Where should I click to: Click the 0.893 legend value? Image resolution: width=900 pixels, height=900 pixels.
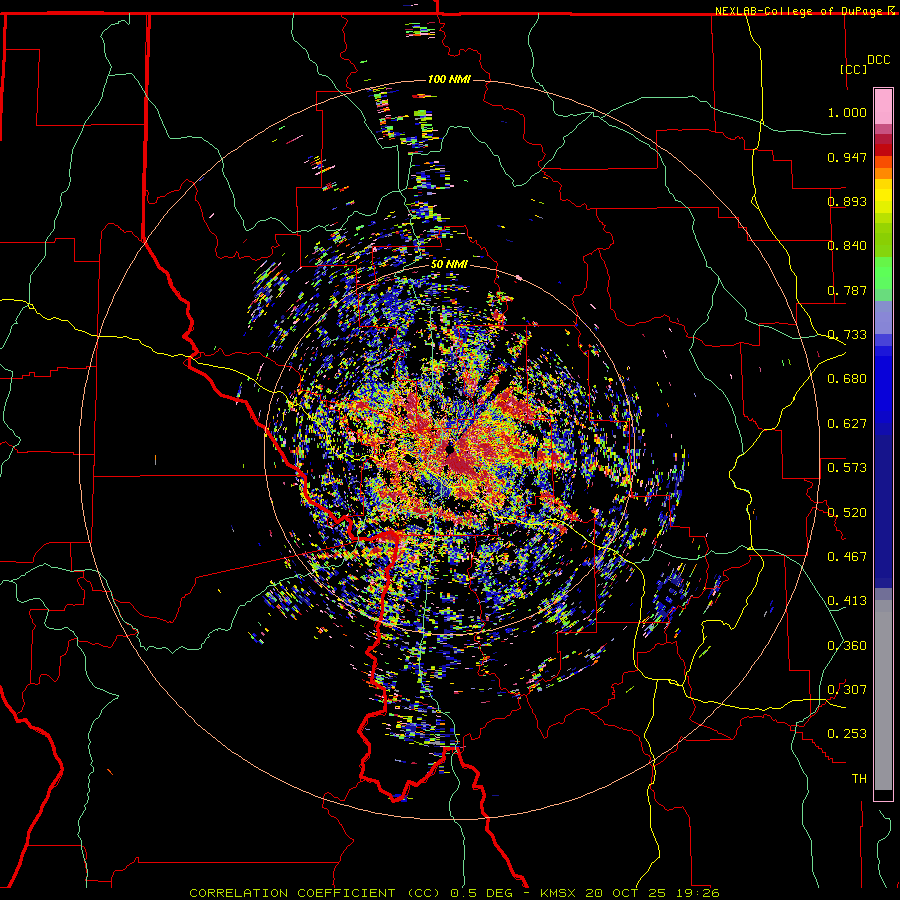pyautogui.click(x=847, y=201)
